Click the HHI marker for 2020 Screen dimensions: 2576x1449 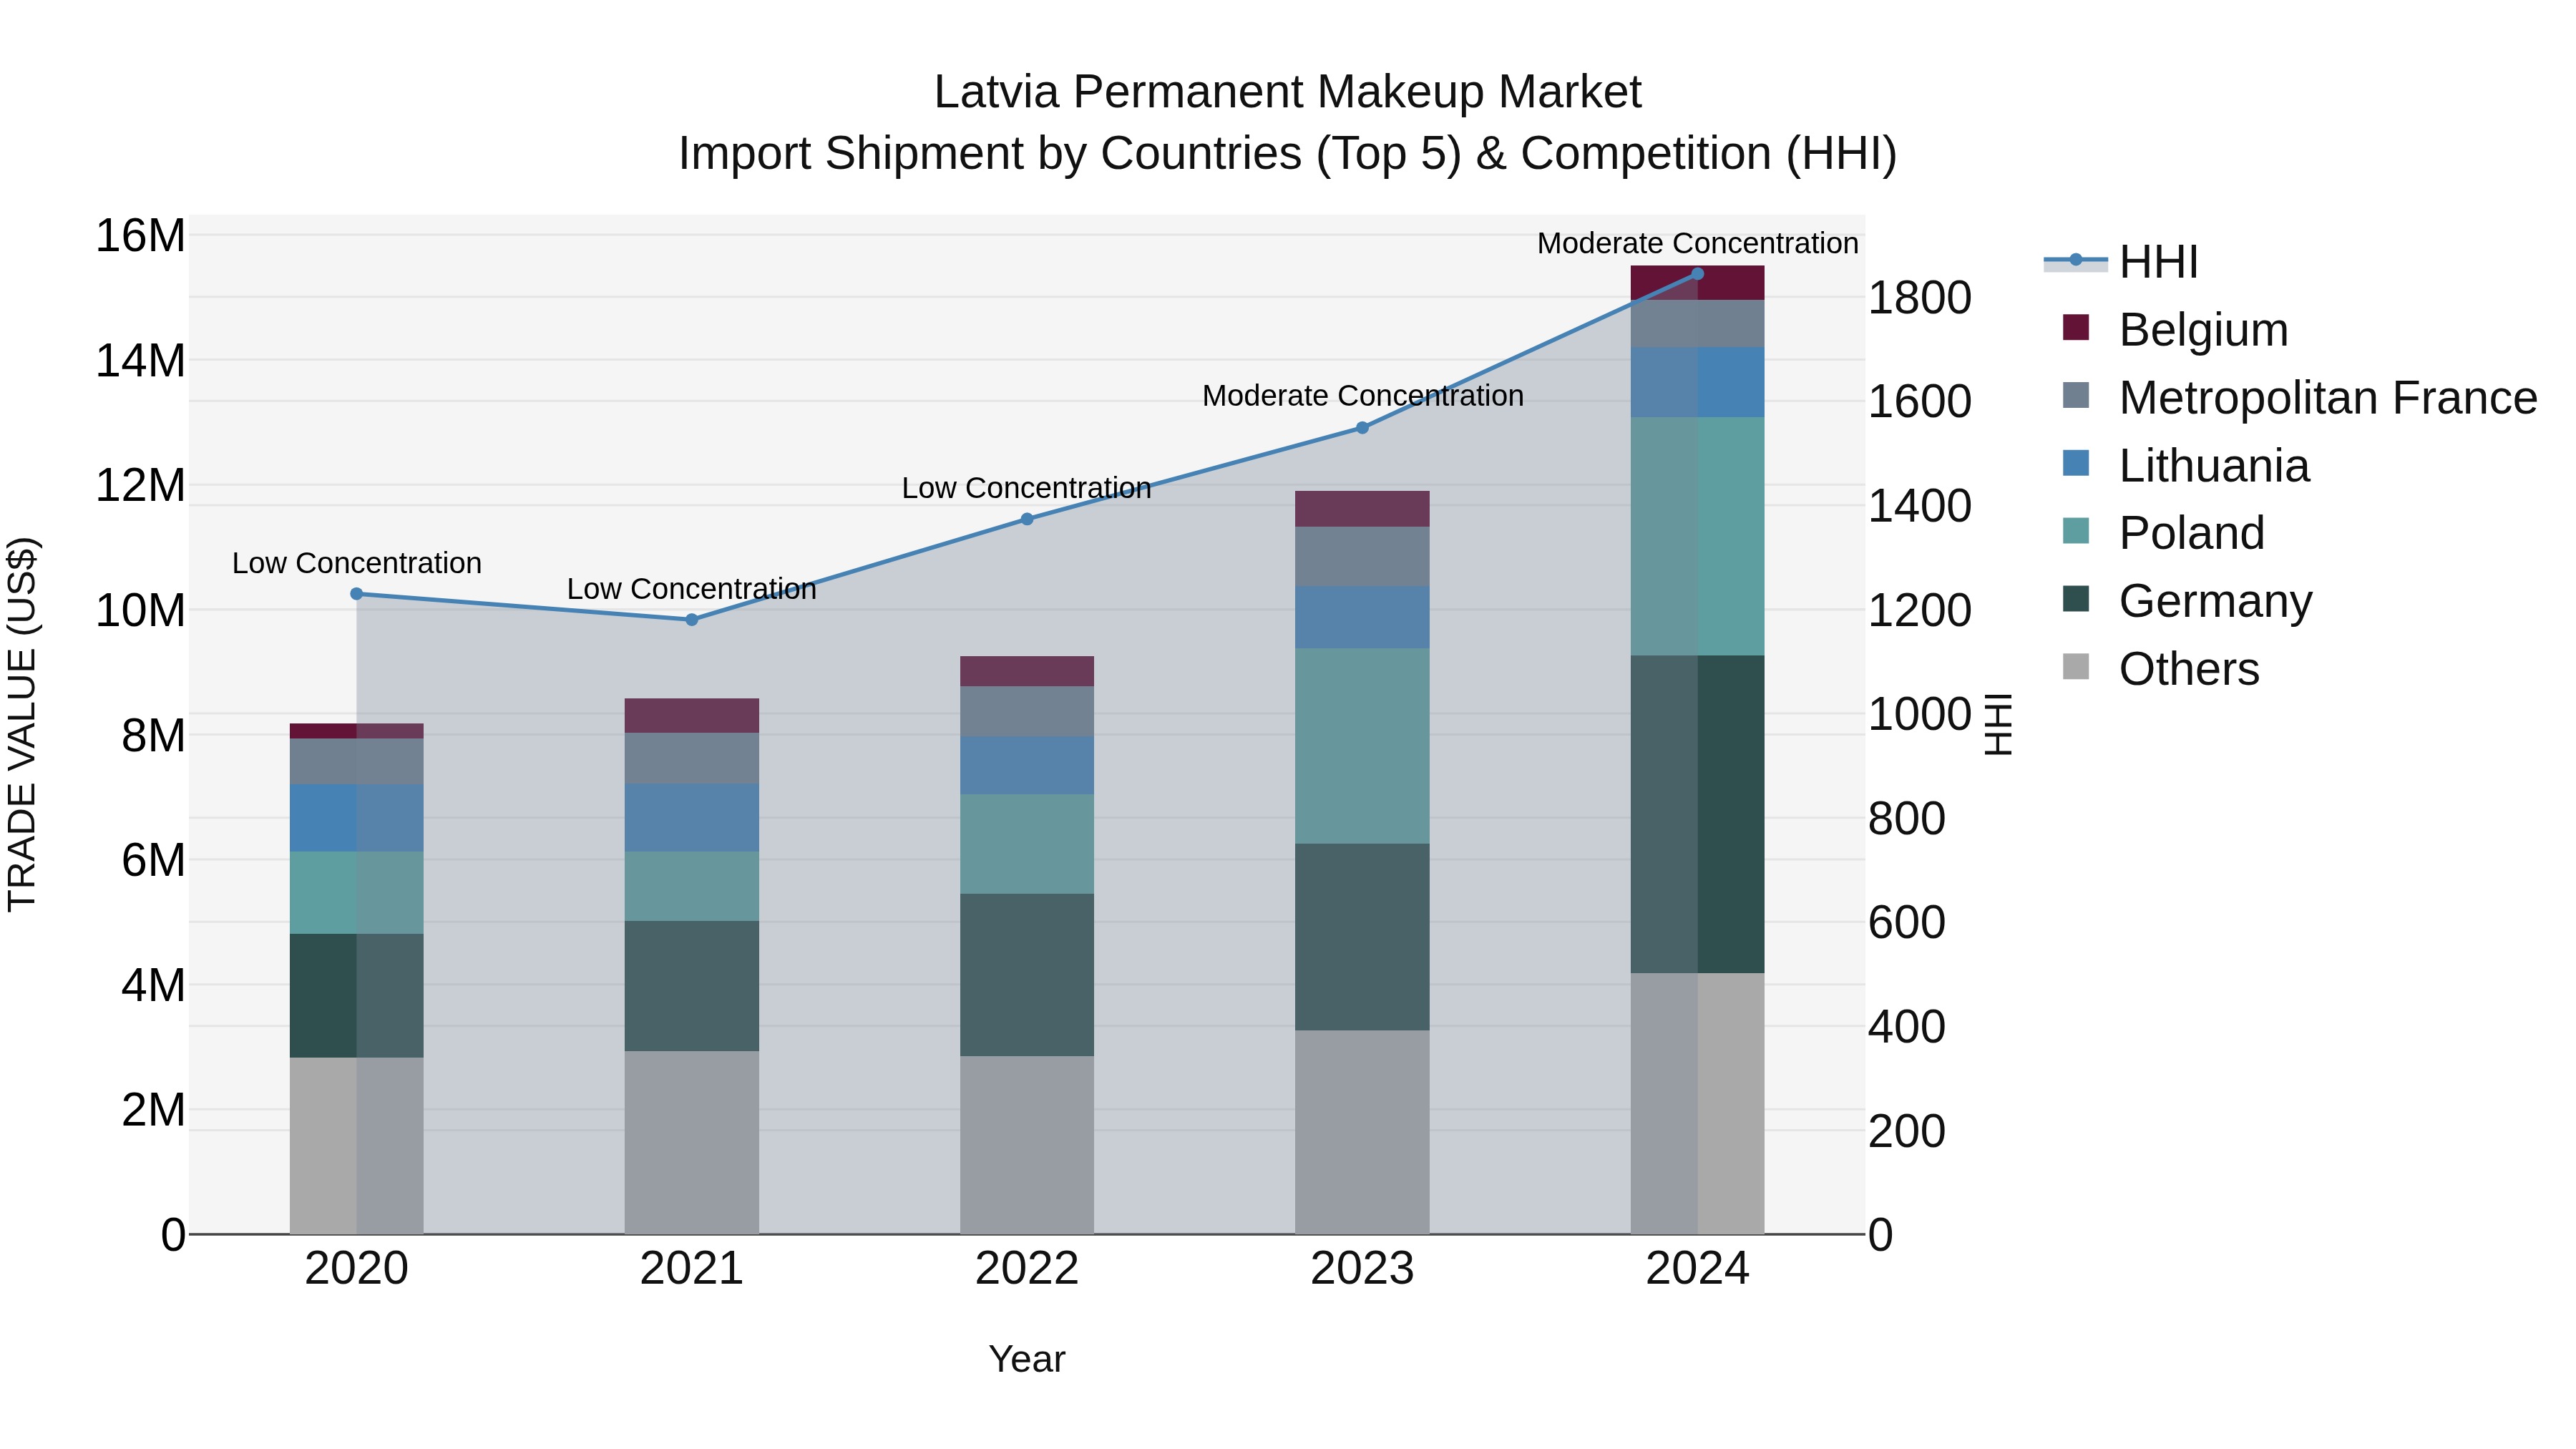point(356,594)
